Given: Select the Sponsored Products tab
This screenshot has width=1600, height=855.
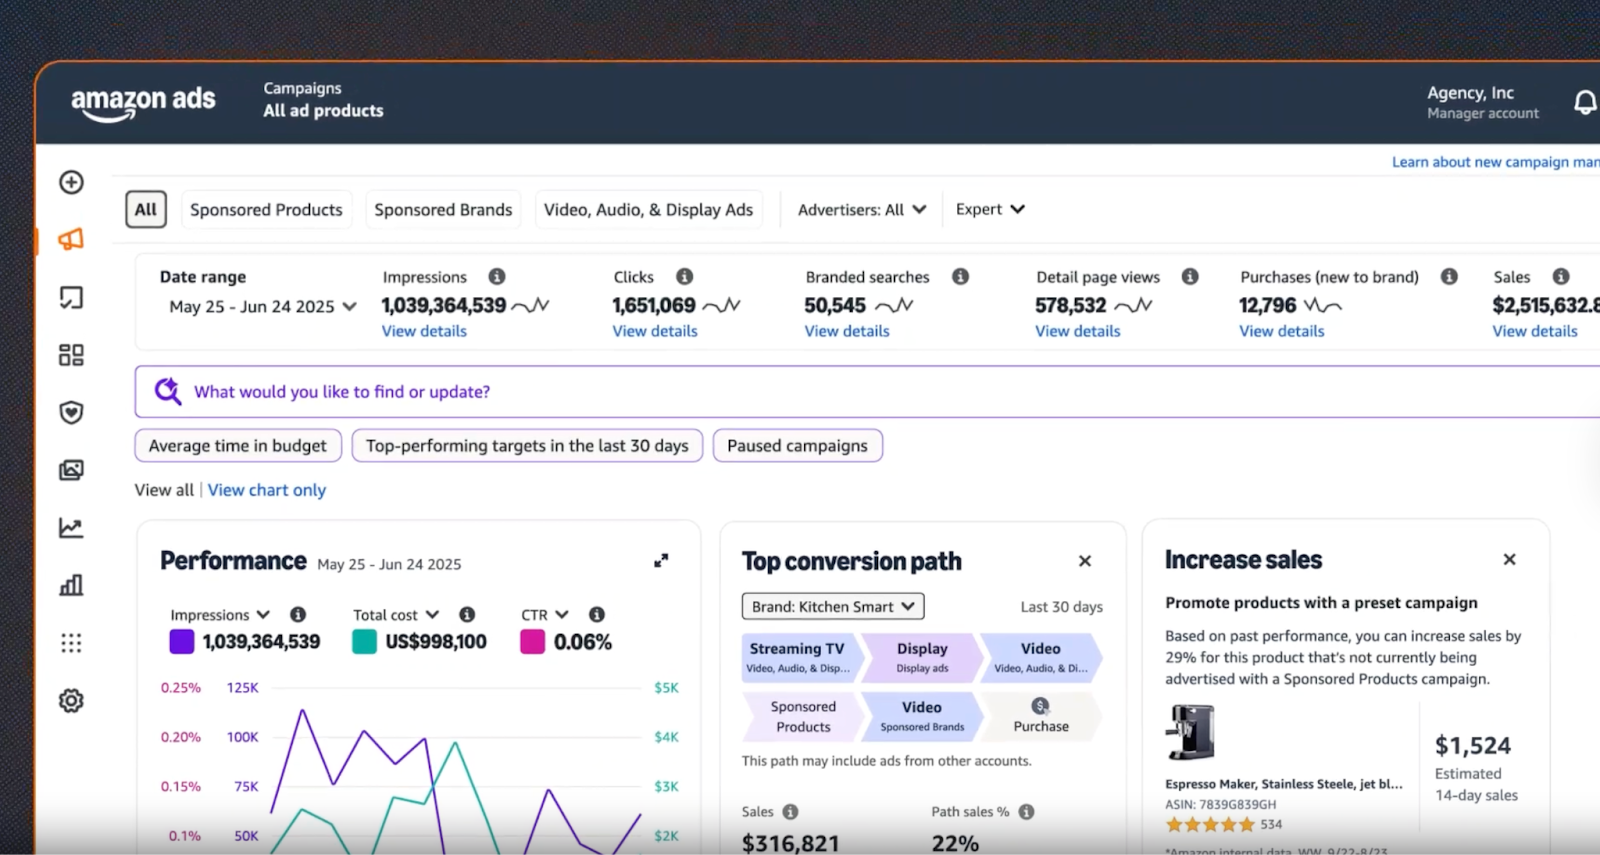Looking at the screenshot, I should click(266, 210).
